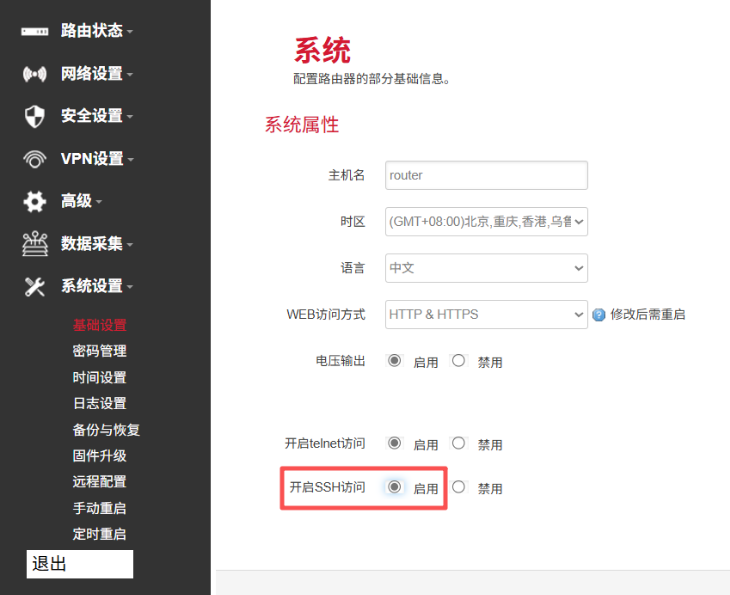Screen dimensions: 730x595
Task: Click the 系统 page title
Action: tap(322, 50)
